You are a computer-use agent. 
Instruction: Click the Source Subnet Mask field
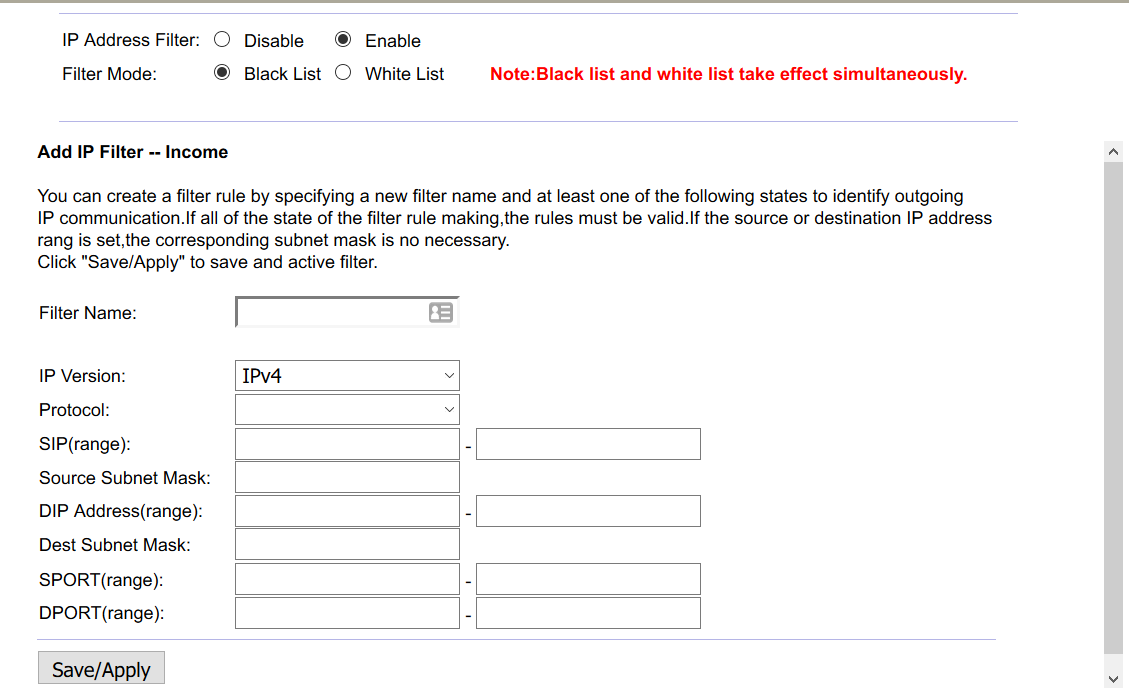[x=347, y=477]
